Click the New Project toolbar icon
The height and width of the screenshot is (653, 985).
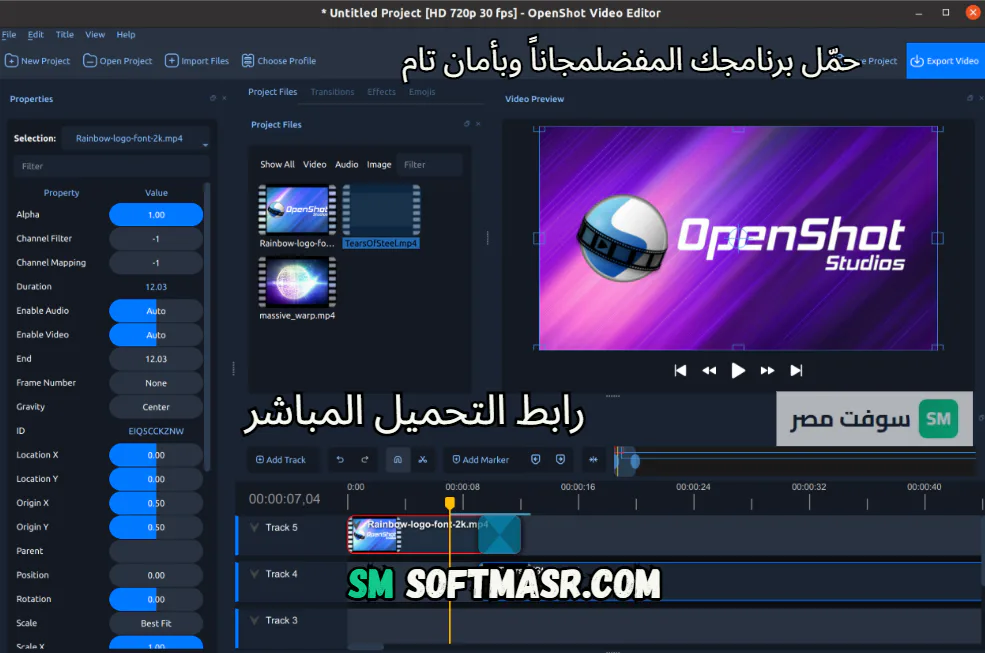click(x=37, y=61)
